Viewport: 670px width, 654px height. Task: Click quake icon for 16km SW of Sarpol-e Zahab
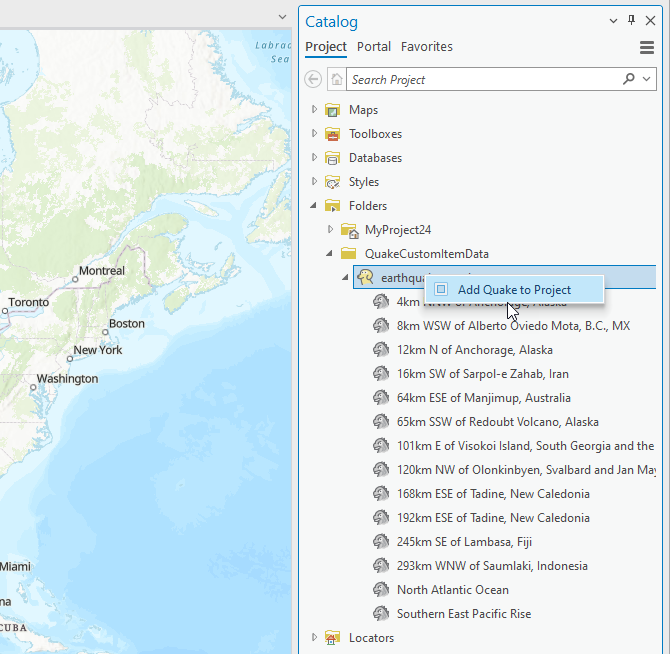[381, 373]
